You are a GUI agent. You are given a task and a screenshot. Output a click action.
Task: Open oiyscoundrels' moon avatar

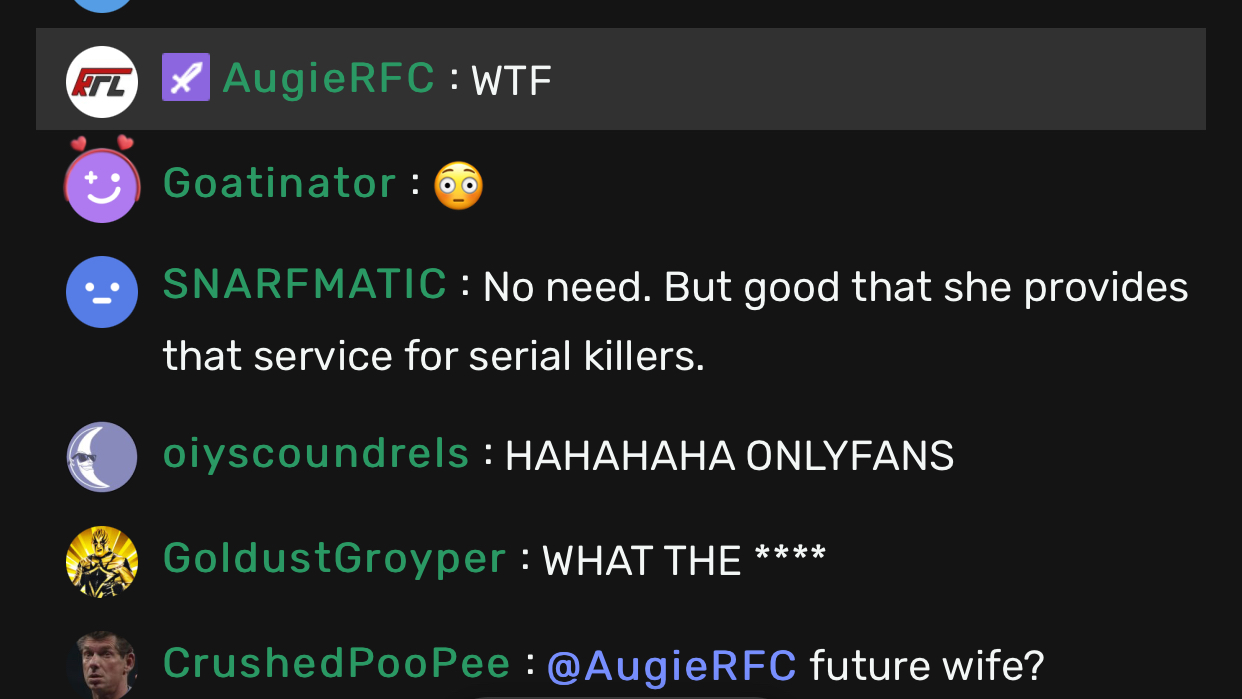[x=101, y=457]
